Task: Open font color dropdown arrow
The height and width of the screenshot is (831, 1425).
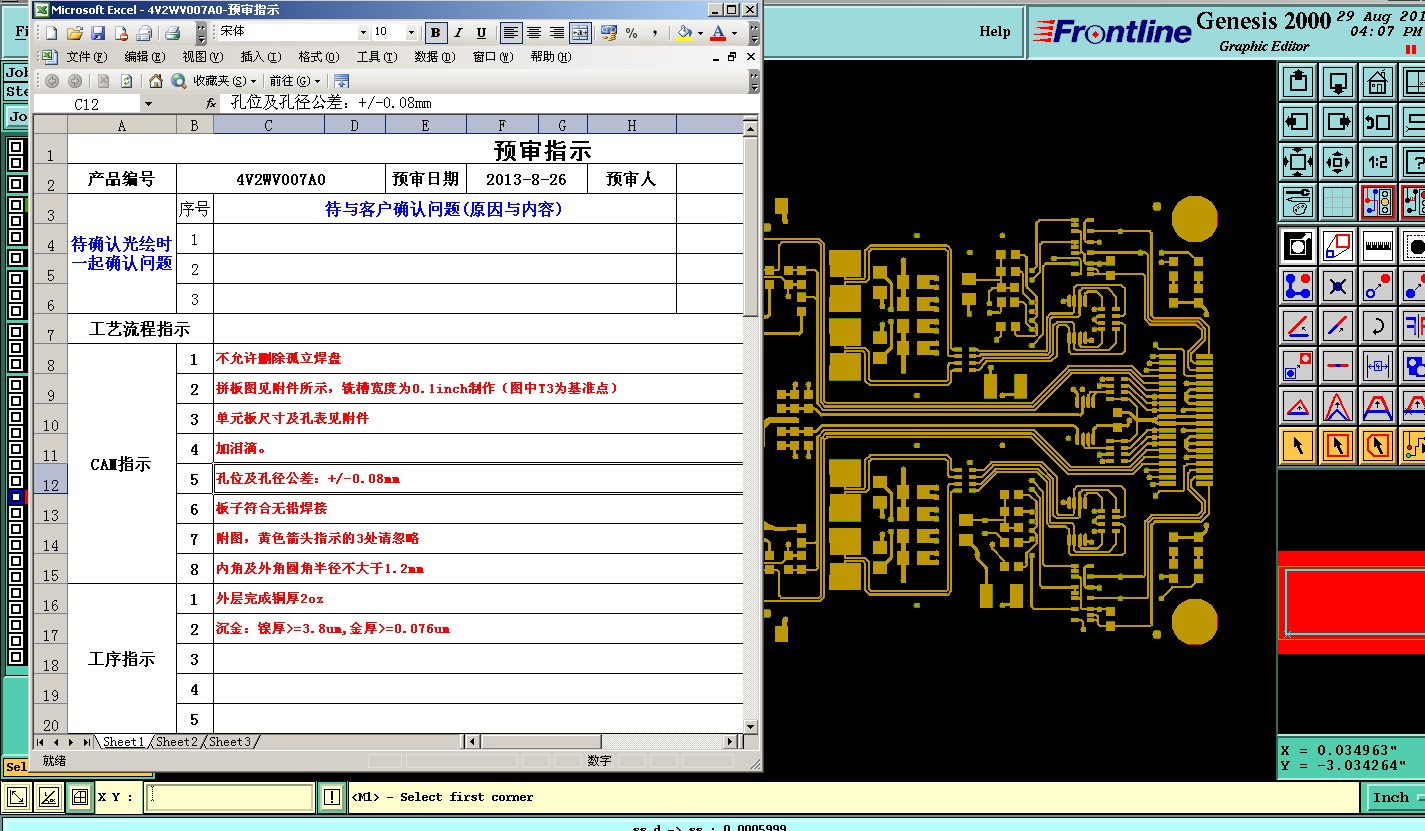Action: coord(734,33)
